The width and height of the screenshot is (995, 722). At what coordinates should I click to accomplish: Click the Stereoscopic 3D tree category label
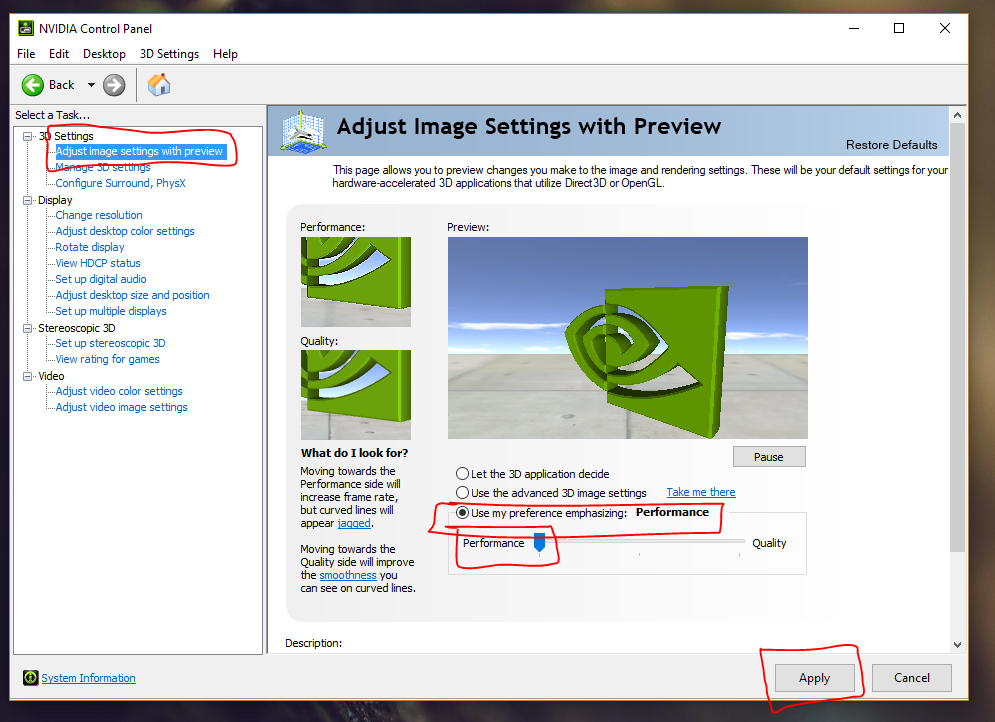coord(77,328)
